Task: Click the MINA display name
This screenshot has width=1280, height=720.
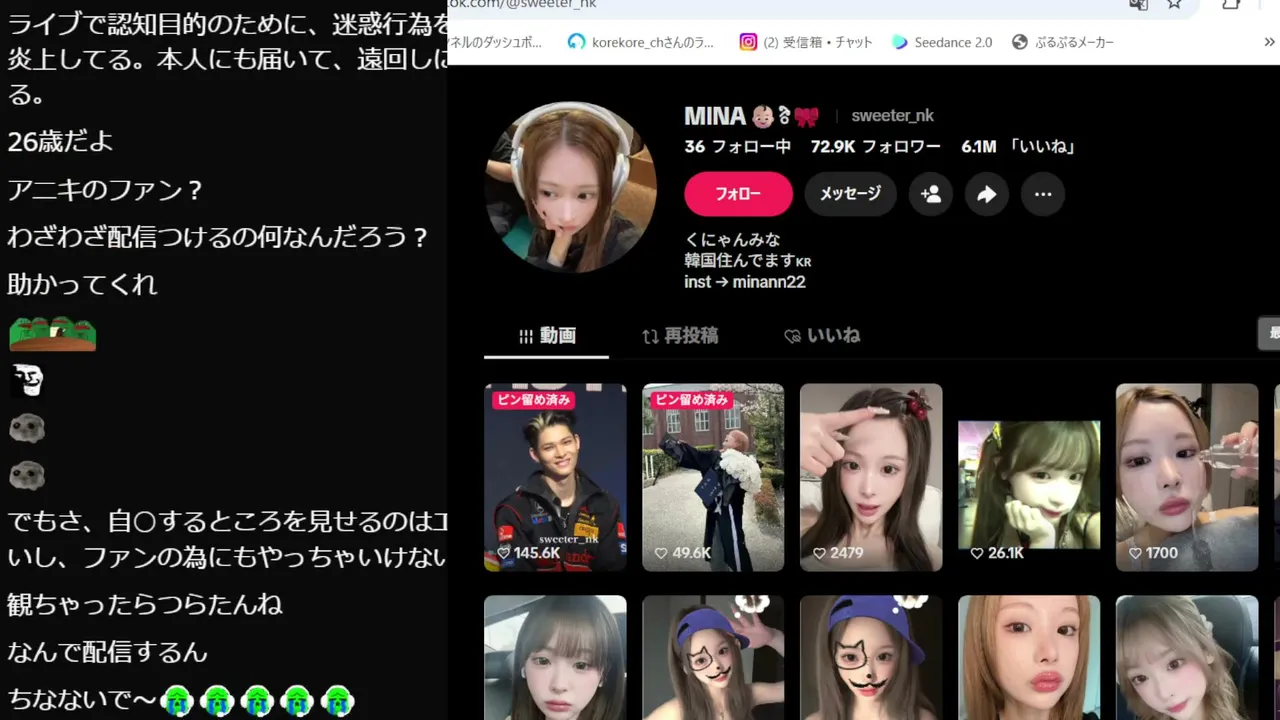Action: 715,116
